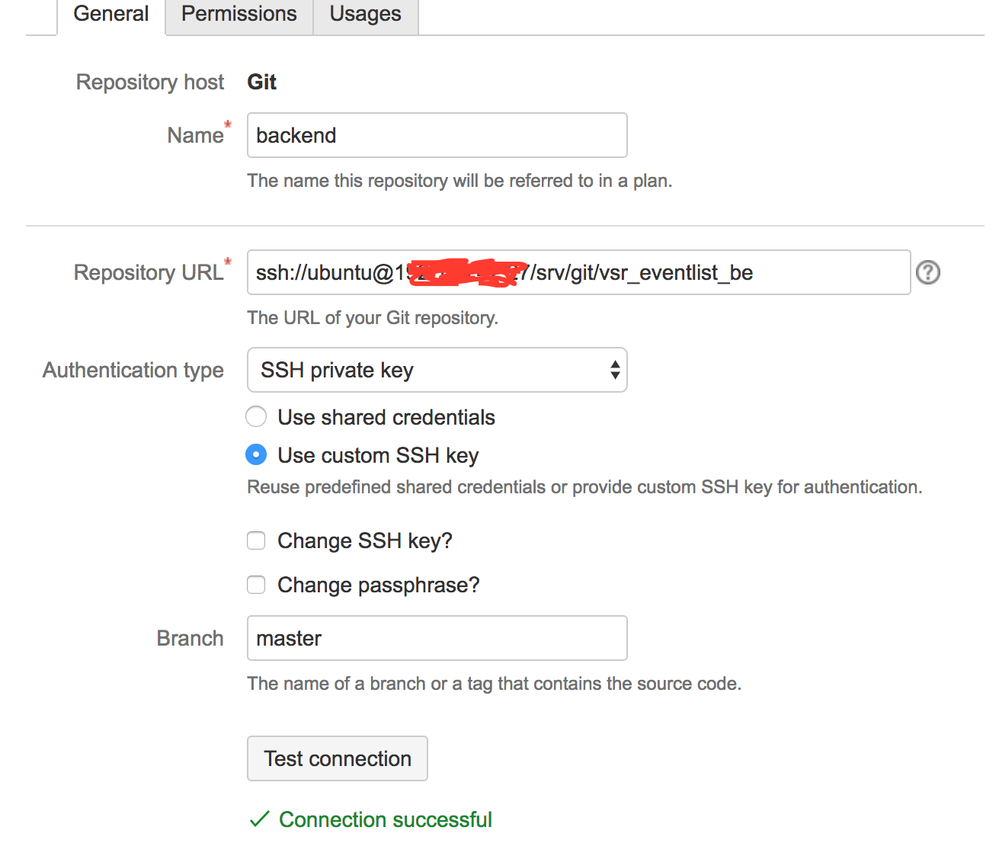Focus the Name field containing backend

tap(437, 135)
